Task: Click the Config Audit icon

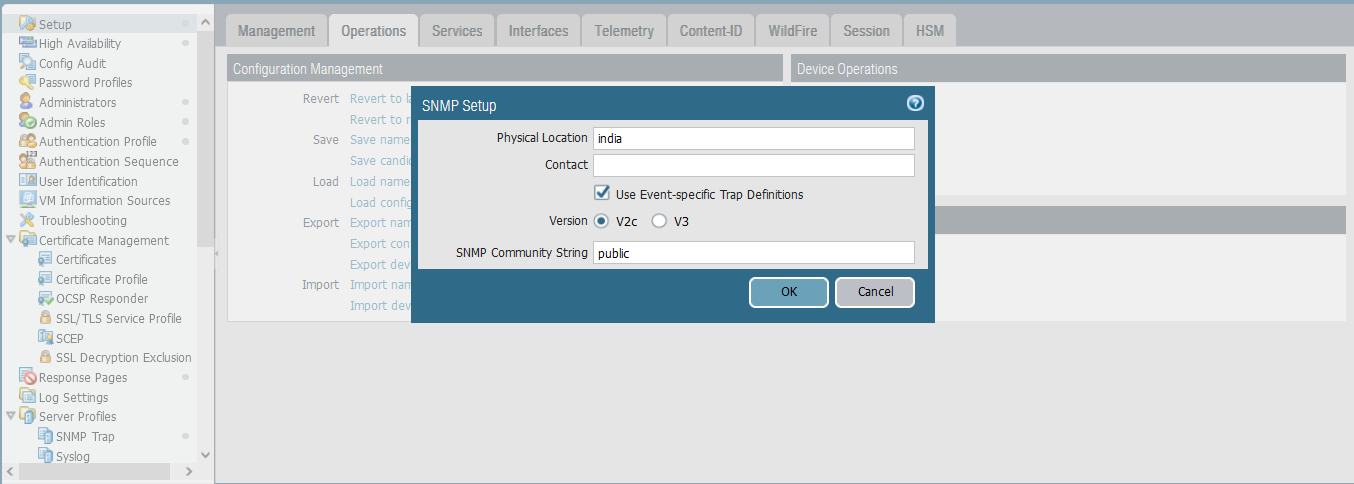Action: coord(28,63)
